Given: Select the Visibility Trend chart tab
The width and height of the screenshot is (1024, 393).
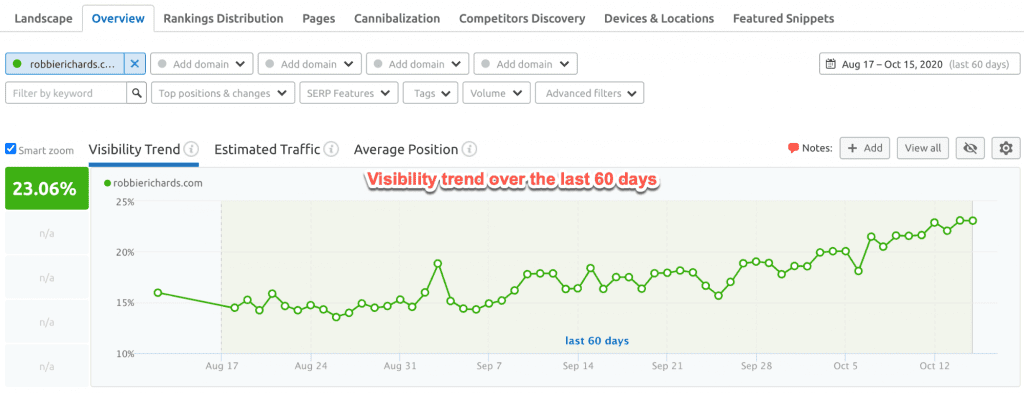Looking at the screenshot, I should (x=135, y=149).
